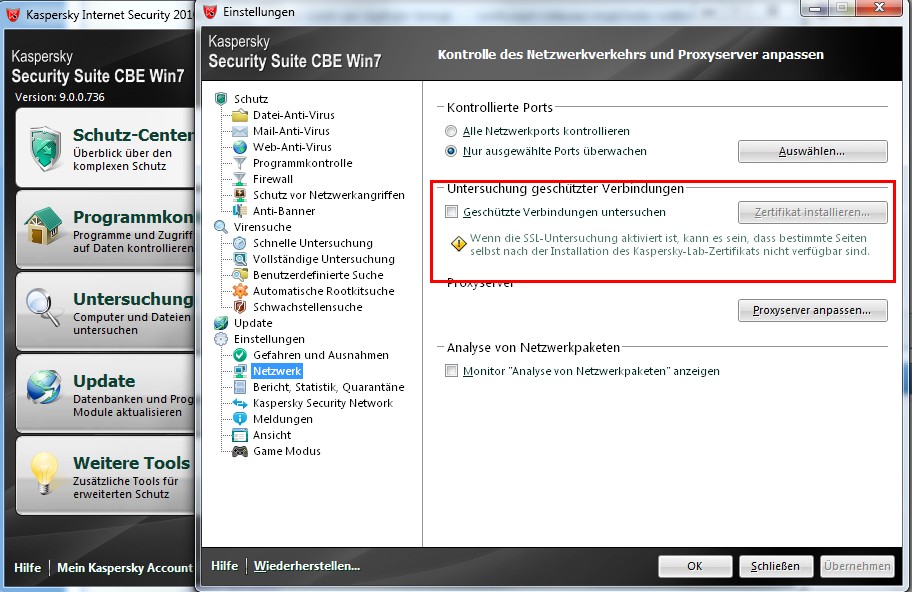Screen dimensions: 912x592
Task: Click Zertifikat installieren... button
Action: (x=813, y=212)
